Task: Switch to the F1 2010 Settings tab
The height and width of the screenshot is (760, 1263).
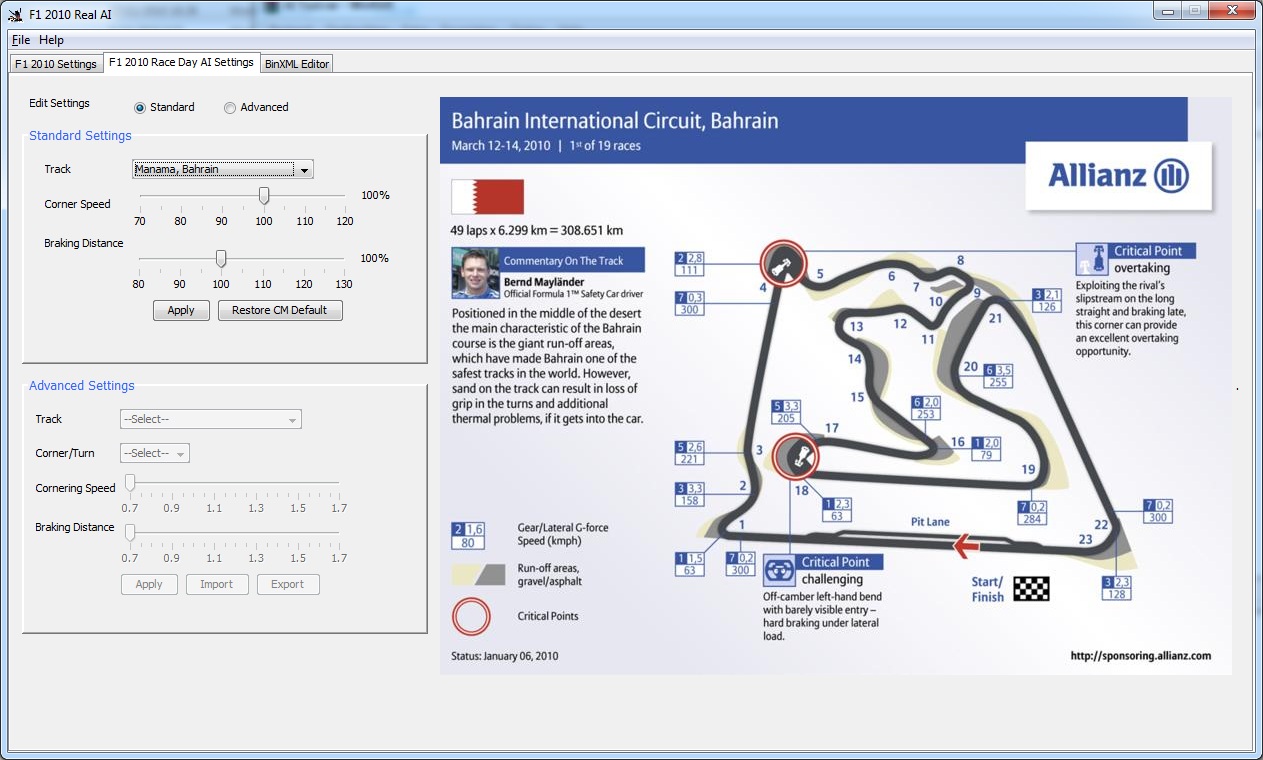Action: pos(56,64)
